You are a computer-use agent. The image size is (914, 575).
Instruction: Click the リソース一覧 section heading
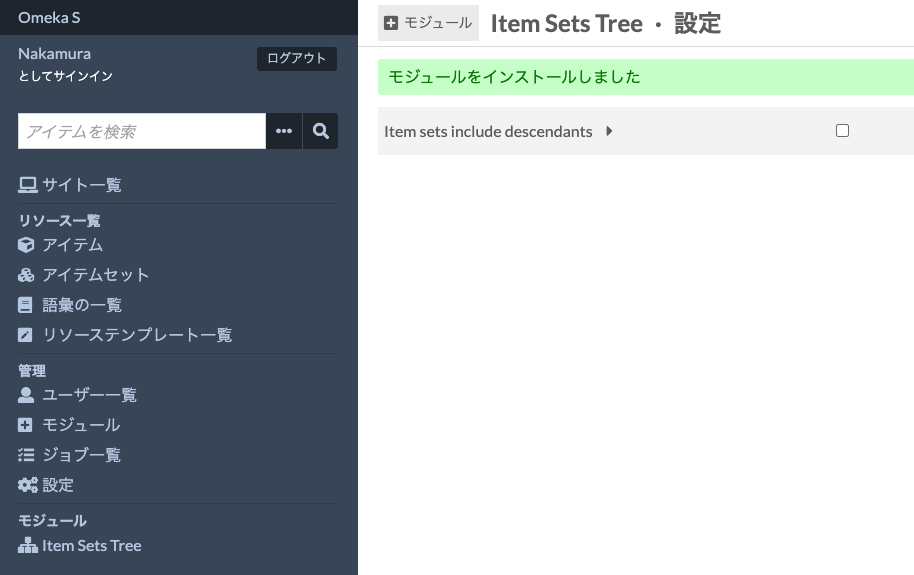59,220
